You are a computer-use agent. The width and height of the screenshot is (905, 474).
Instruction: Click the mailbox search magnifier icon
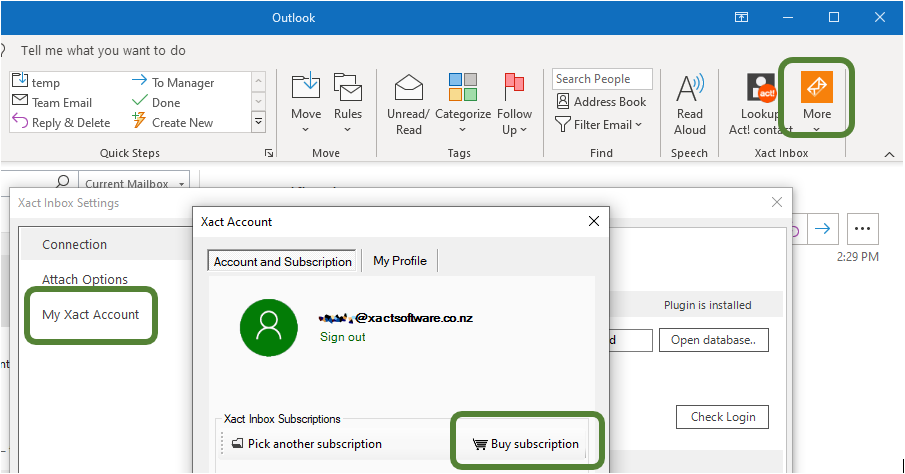(63, 181)
